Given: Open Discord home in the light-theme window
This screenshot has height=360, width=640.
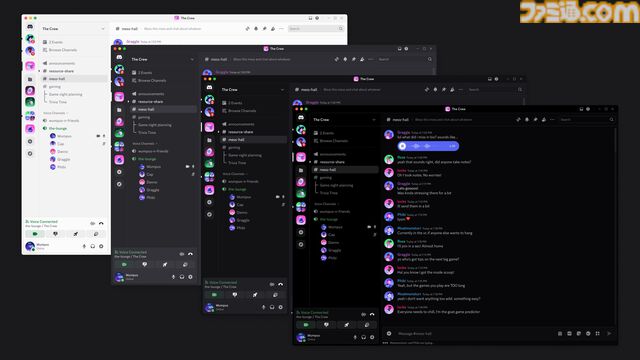Looking at the screenshot, I should 30,27.
